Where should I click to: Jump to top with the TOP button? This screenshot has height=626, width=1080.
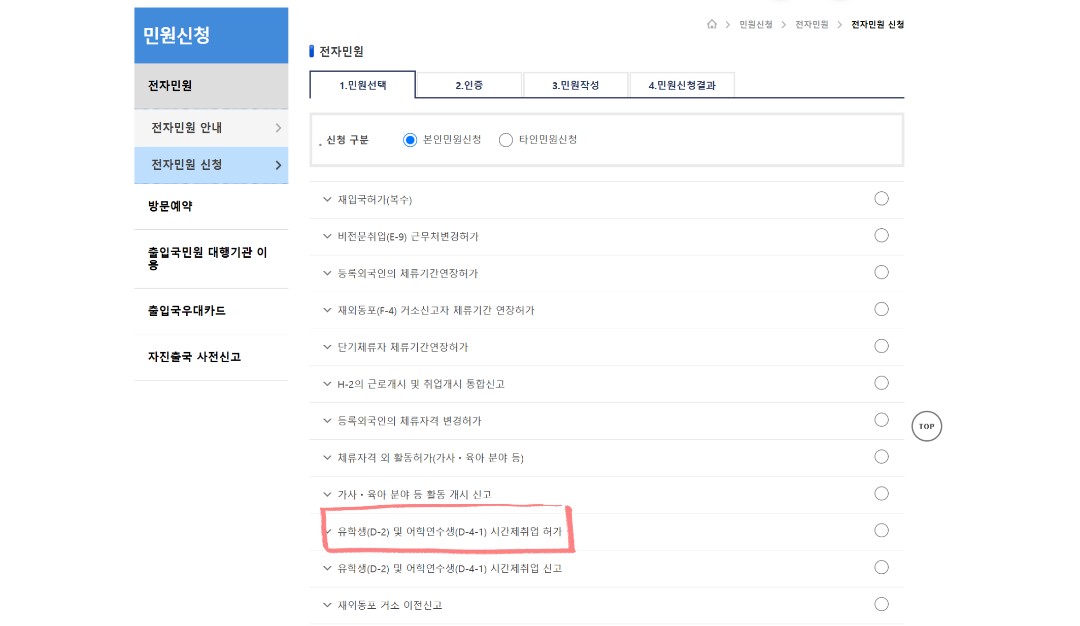coord(926,426)
